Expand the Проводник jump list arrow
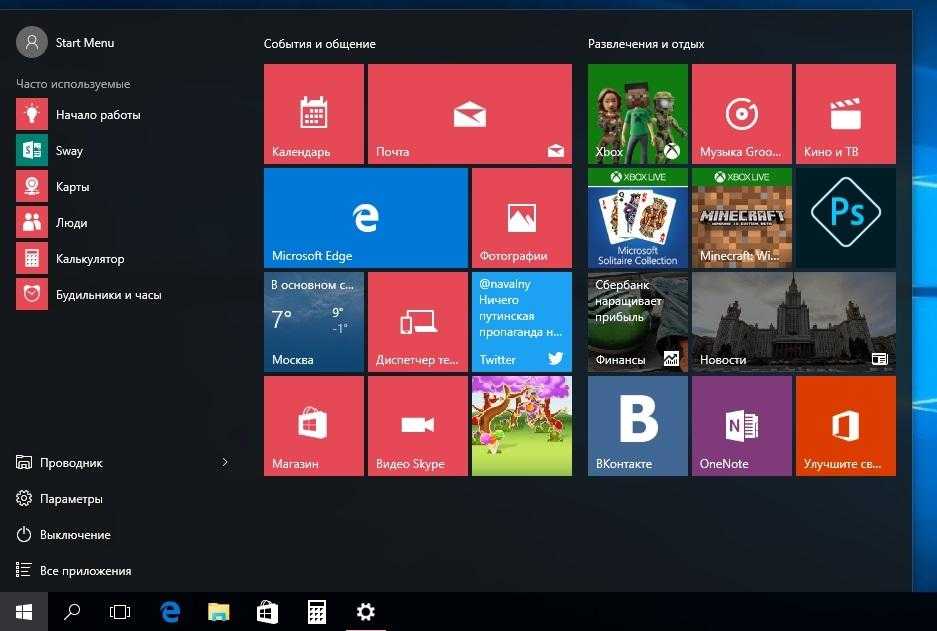This screenshot has width=937, height=631. [224, 462]
